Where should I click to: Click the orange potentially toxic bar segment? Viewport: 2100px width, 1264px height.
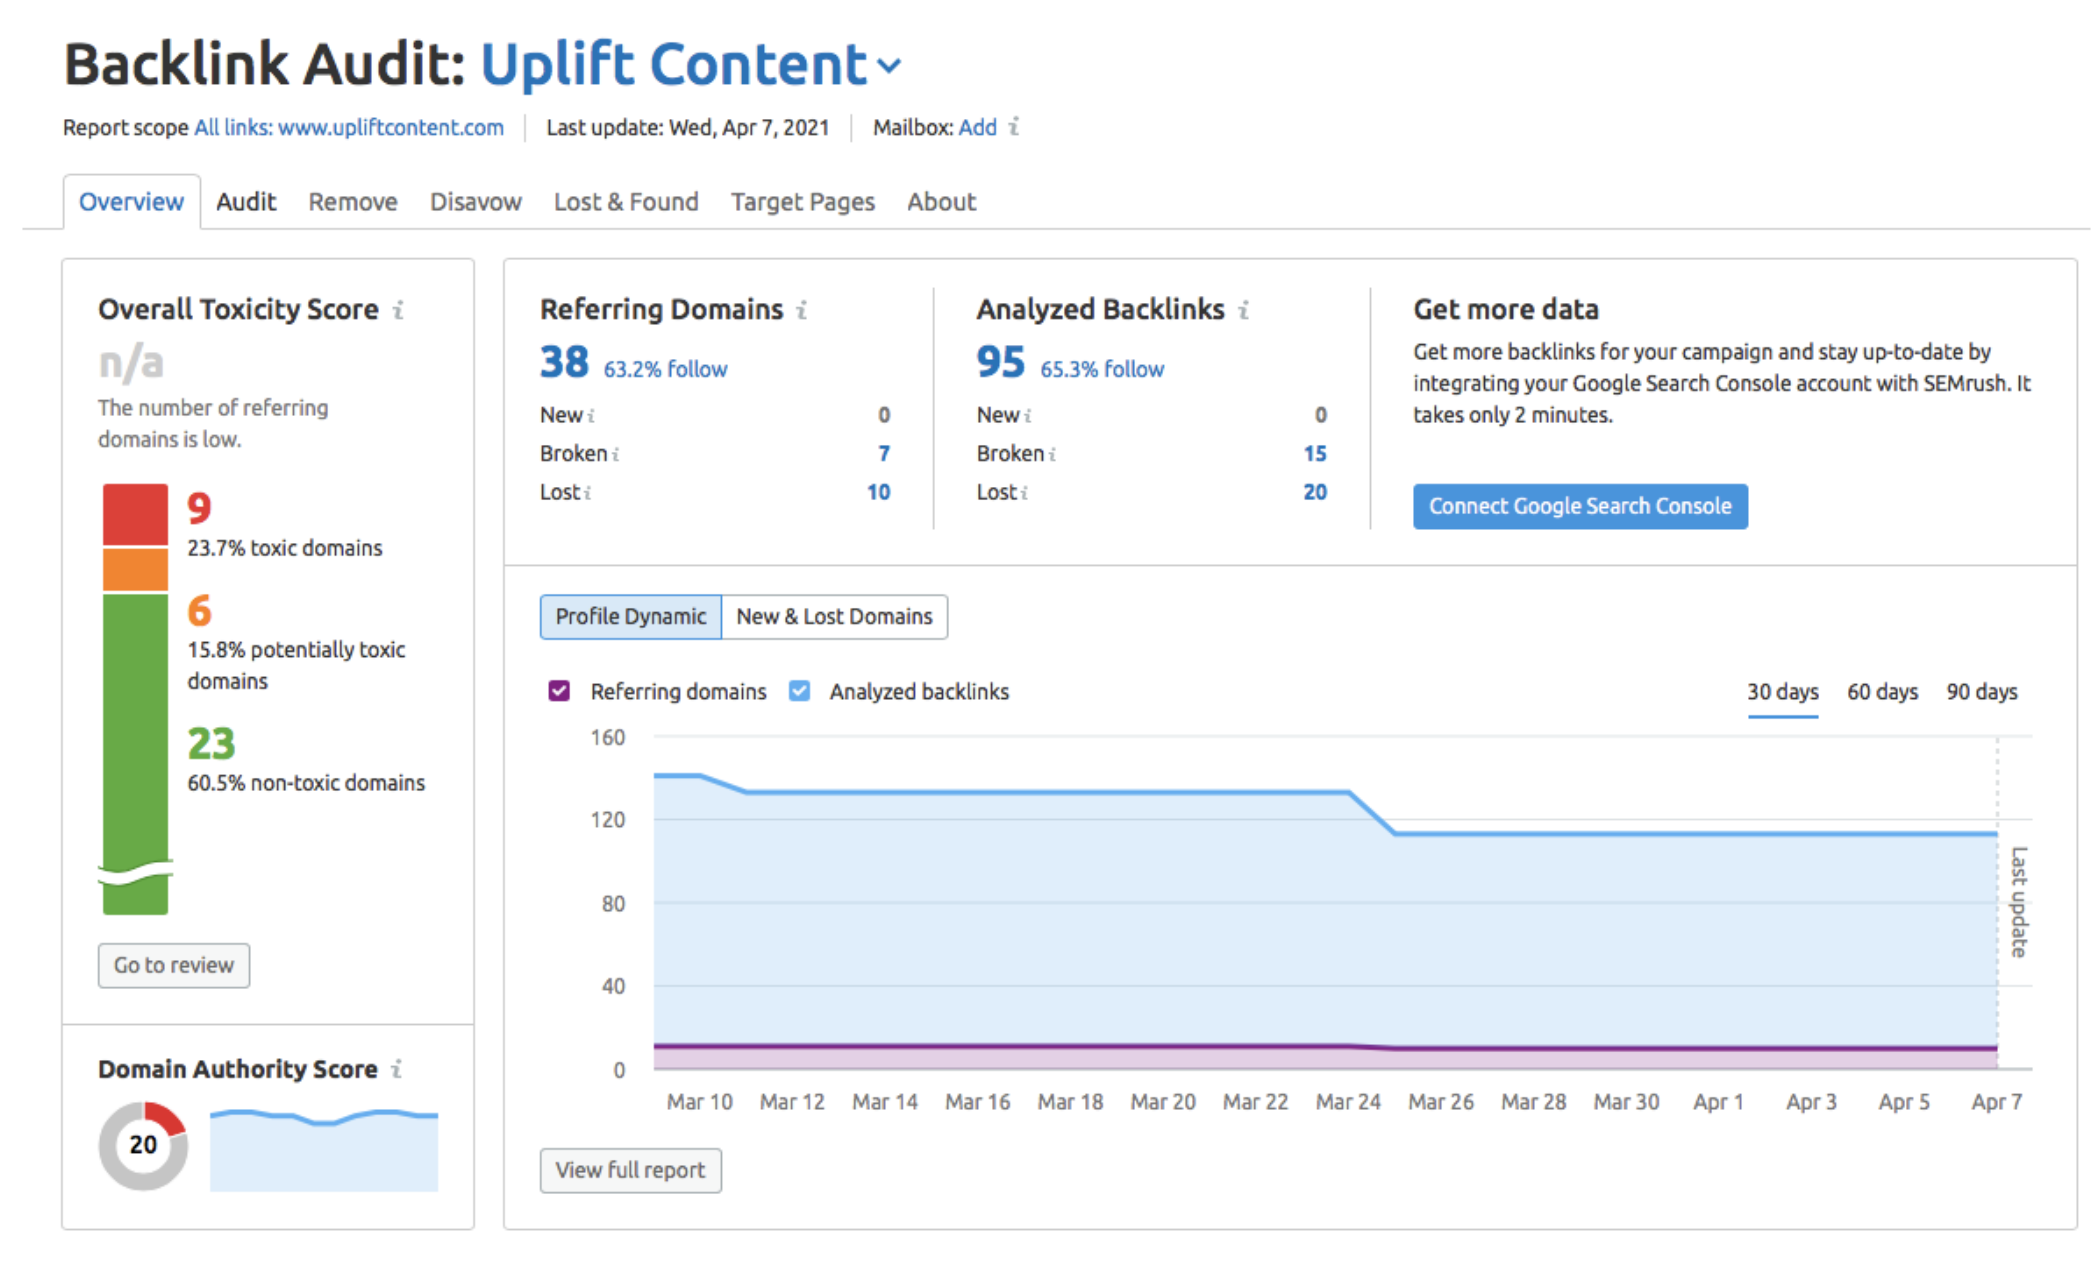[x=135, y=569]
